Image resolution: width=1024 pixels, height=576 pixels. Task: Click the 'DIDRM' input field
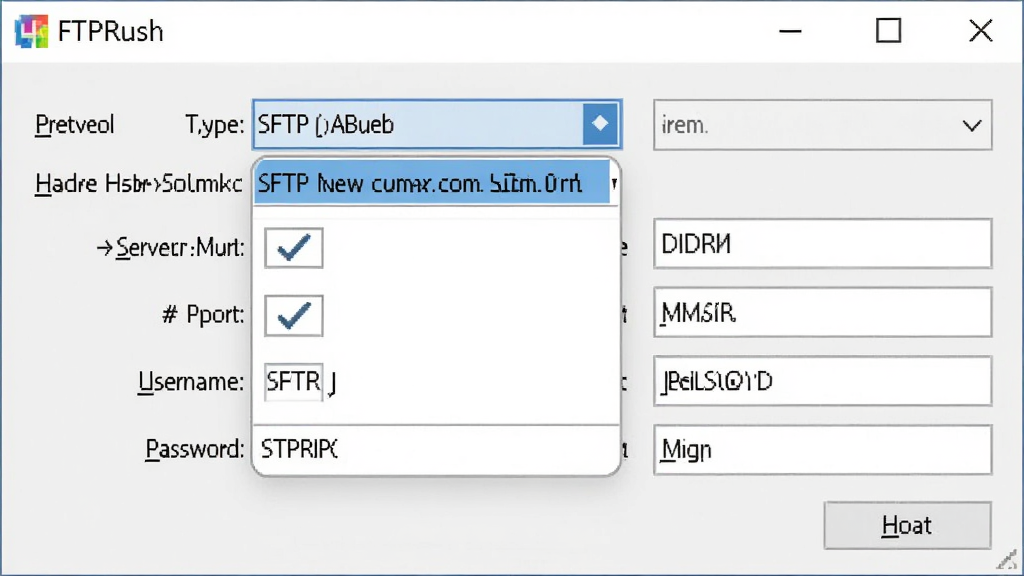pyautogui.click(x=822, y=244)
